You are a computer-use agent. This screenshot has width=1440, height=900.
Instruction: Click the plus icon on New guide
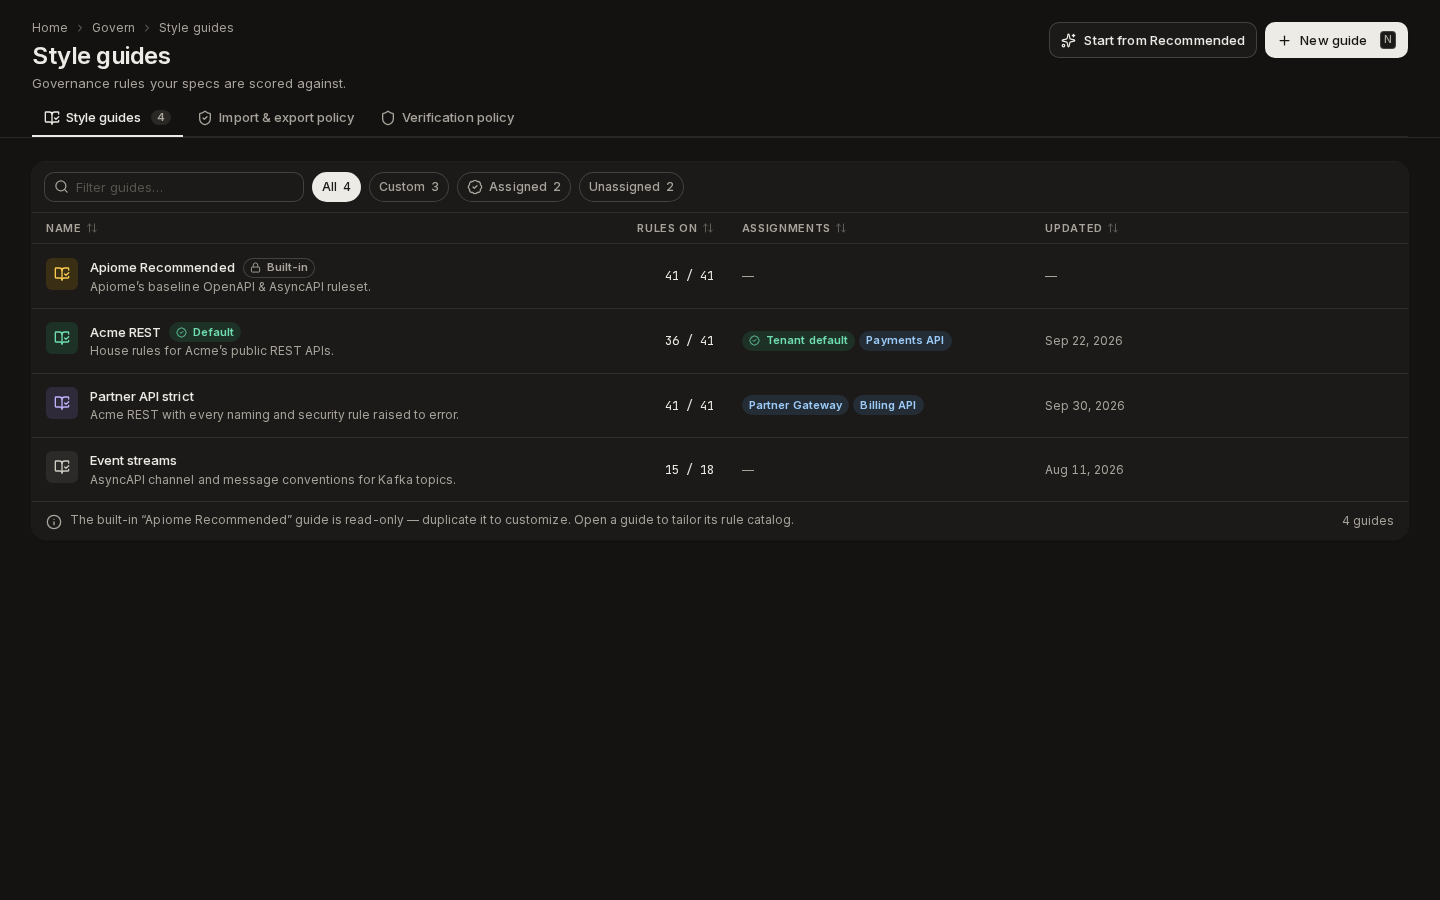coord(1284,40)
